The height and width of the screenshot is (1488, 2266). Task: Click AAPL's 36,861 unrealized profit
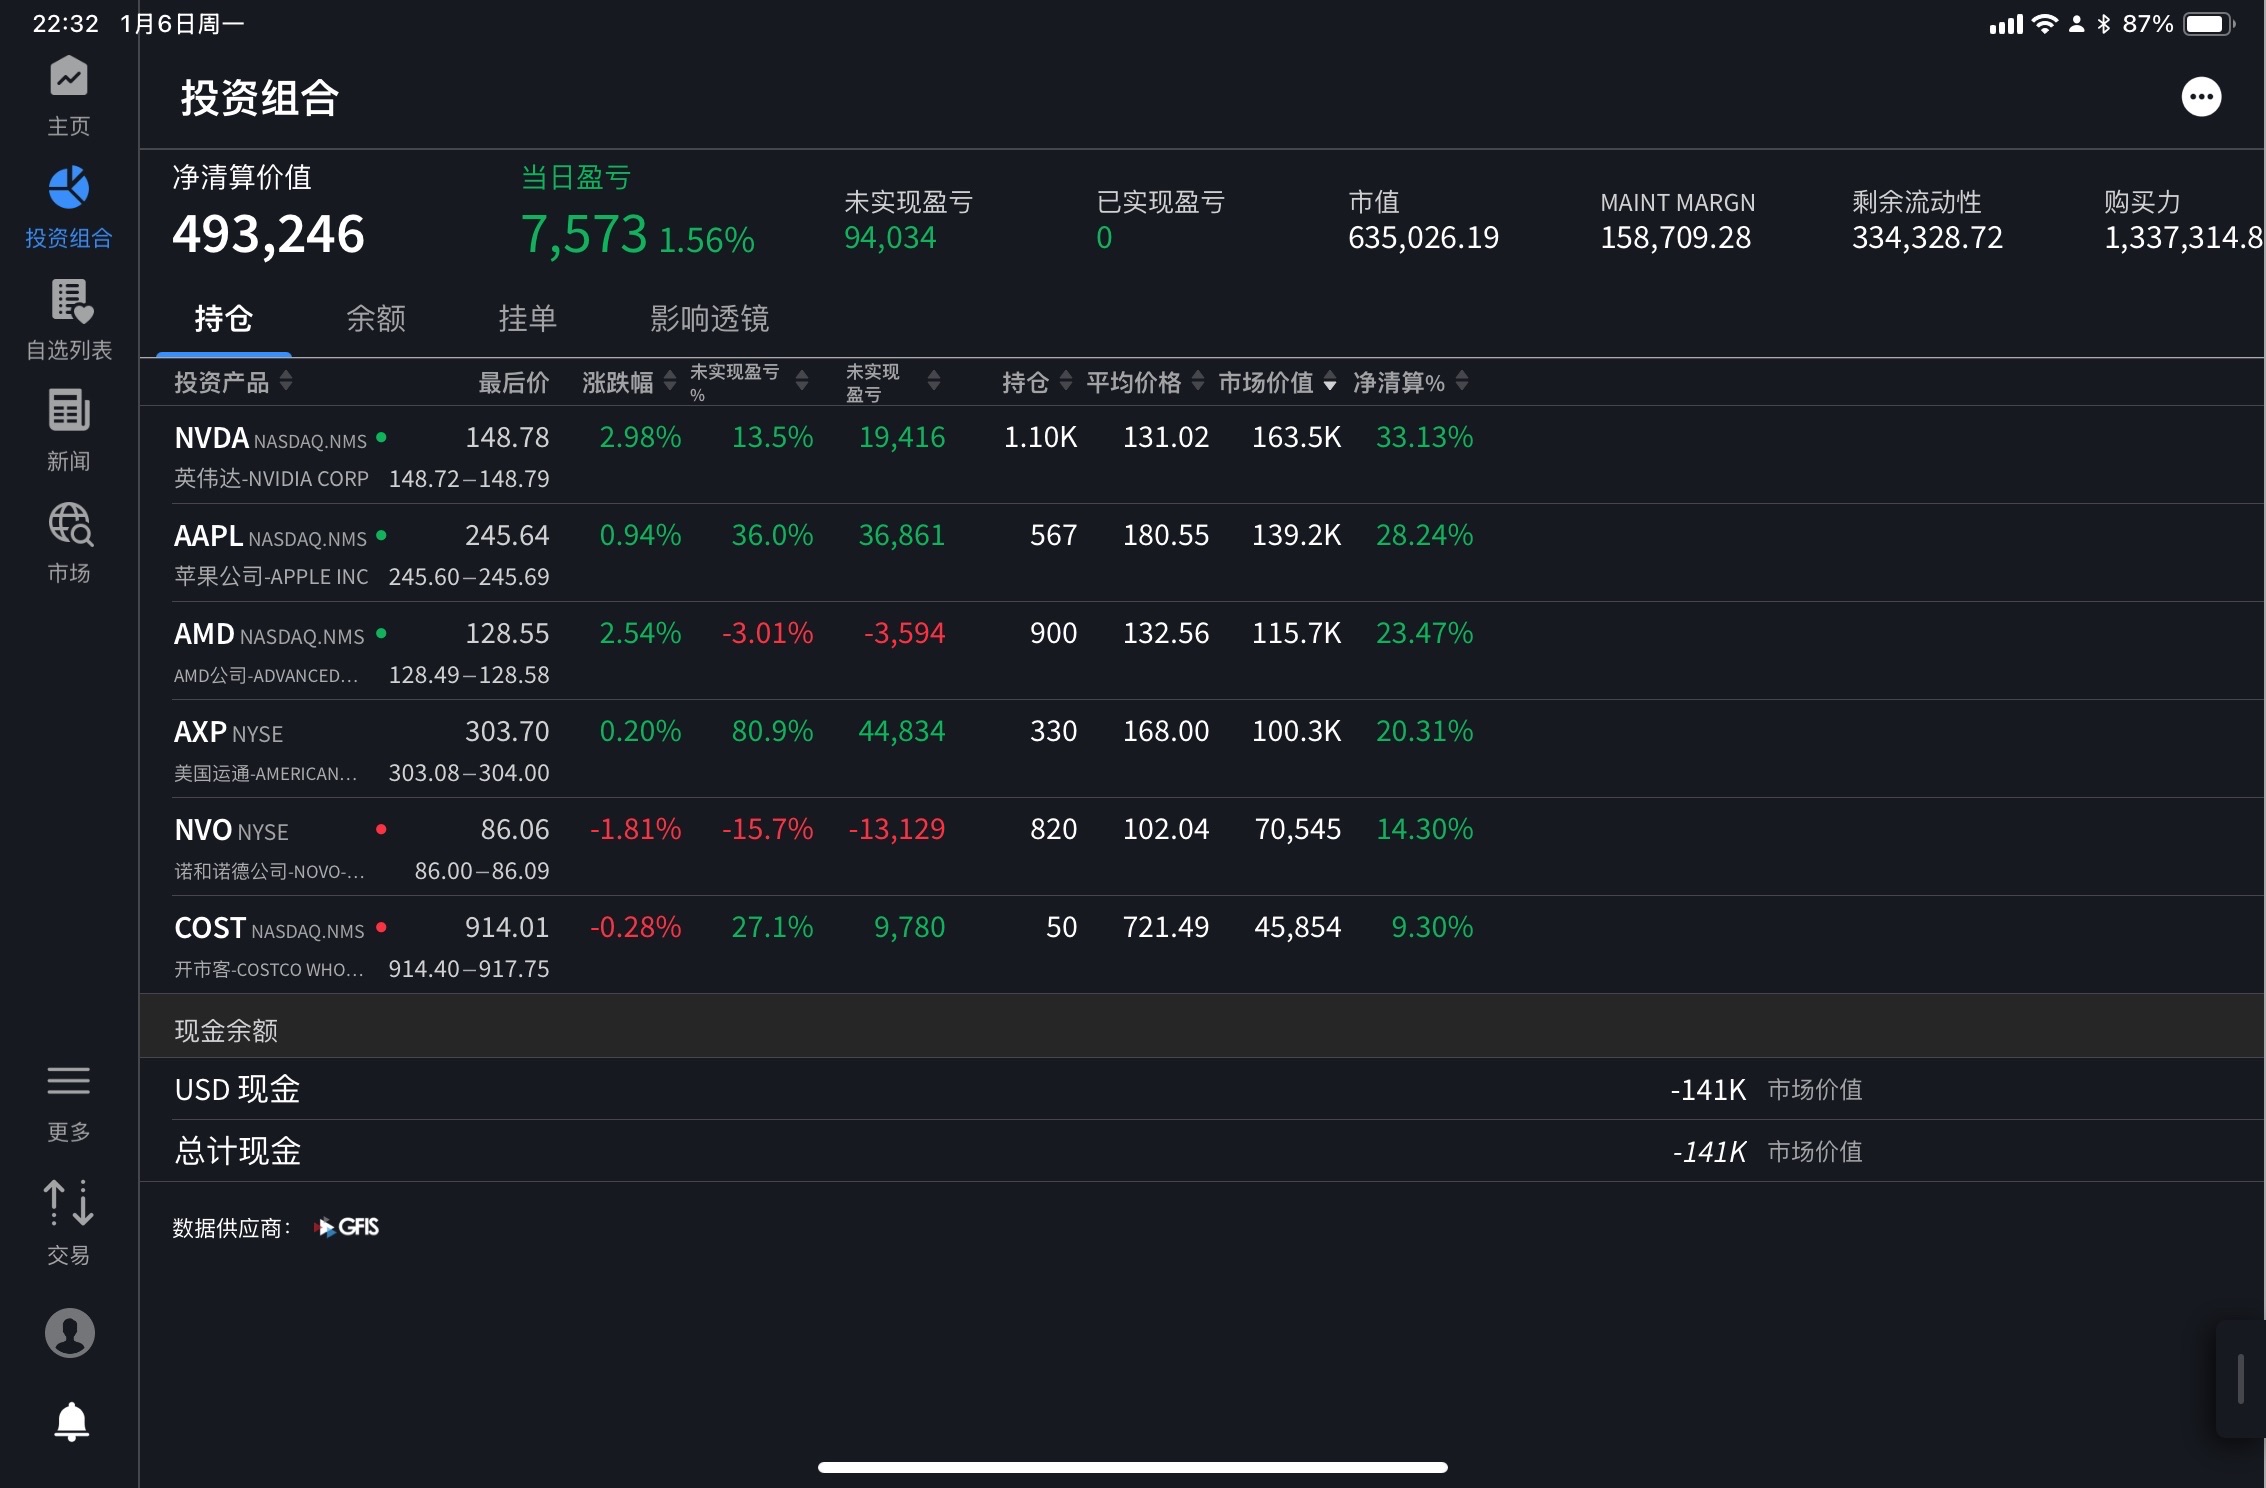(901, 535)
